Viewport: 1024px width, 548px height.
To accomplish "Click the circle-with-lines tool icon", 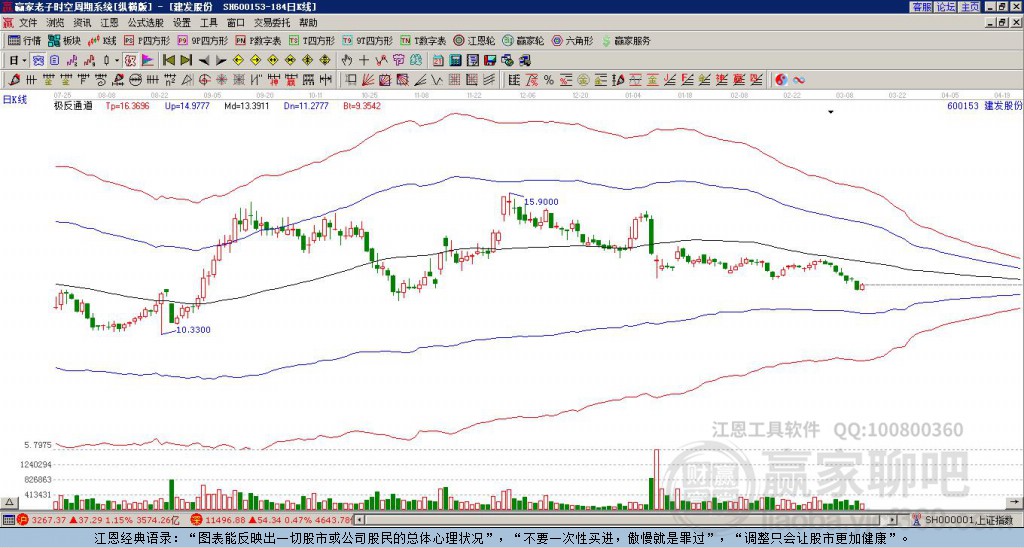I will (x=135, y=80).
